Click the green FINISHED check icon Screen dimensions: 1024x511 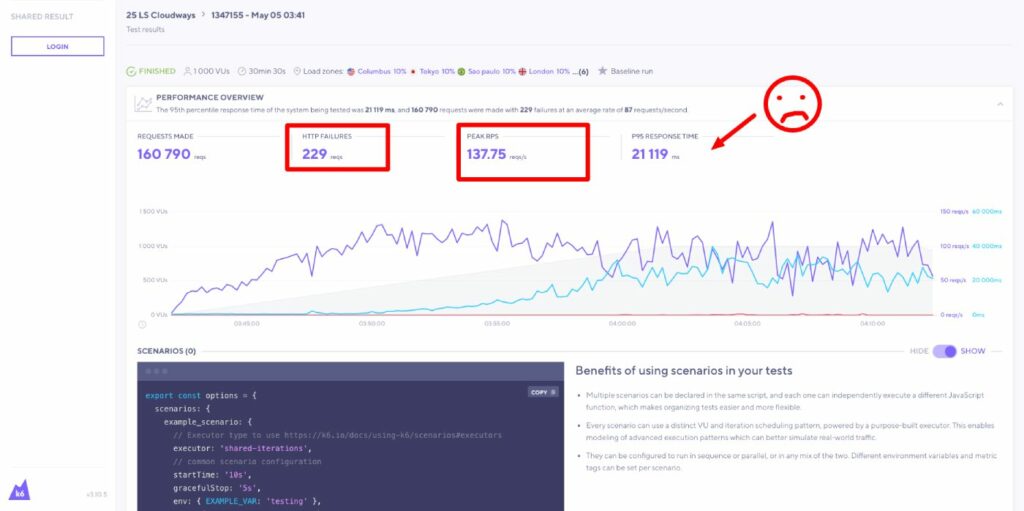131,71
